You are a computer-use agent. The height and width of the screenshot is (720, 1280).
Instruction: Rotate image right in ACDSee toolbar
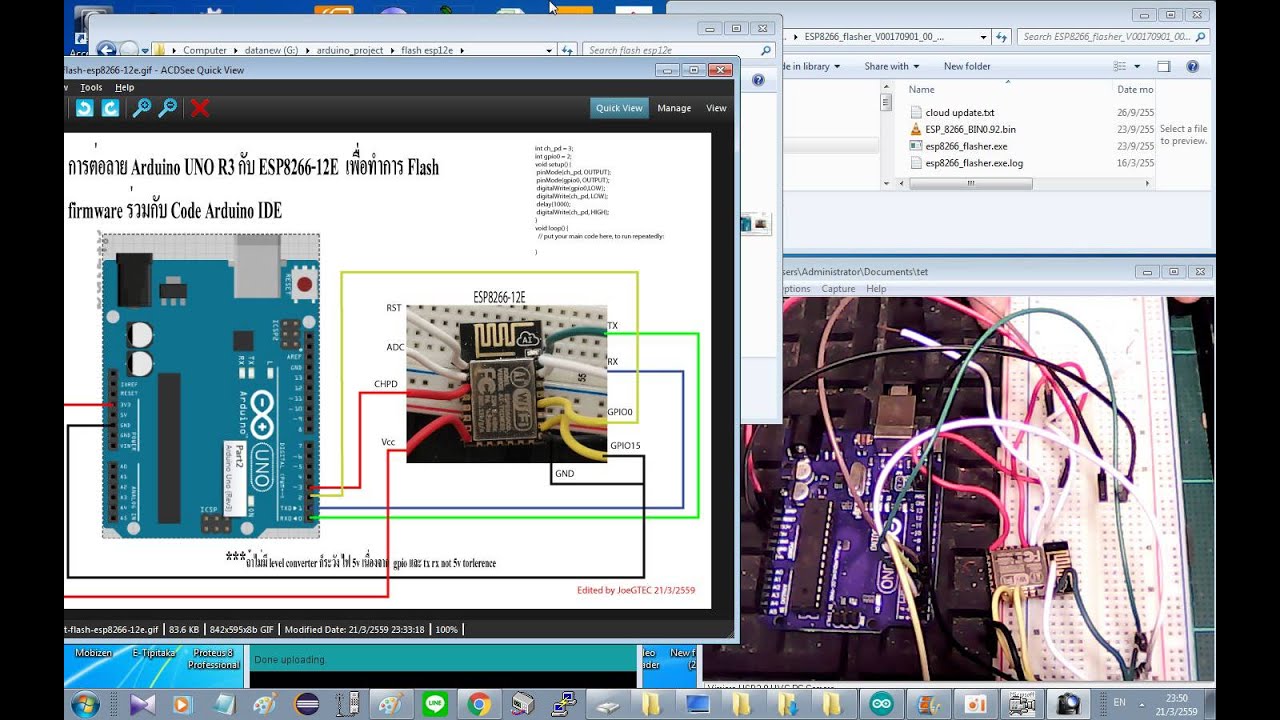pyautogui.click(x=111, y=108)
